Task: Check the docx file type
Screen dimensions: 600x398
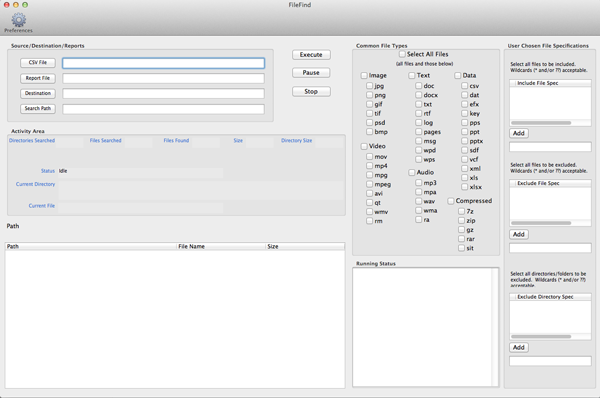Action: pyautogui.click(x=419, y=95)
